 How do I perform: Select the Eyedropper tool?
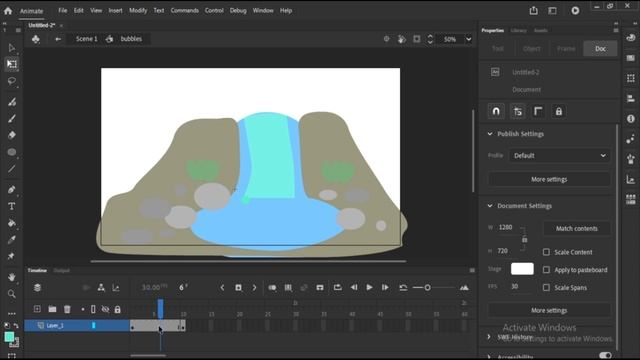click(11, 240)
